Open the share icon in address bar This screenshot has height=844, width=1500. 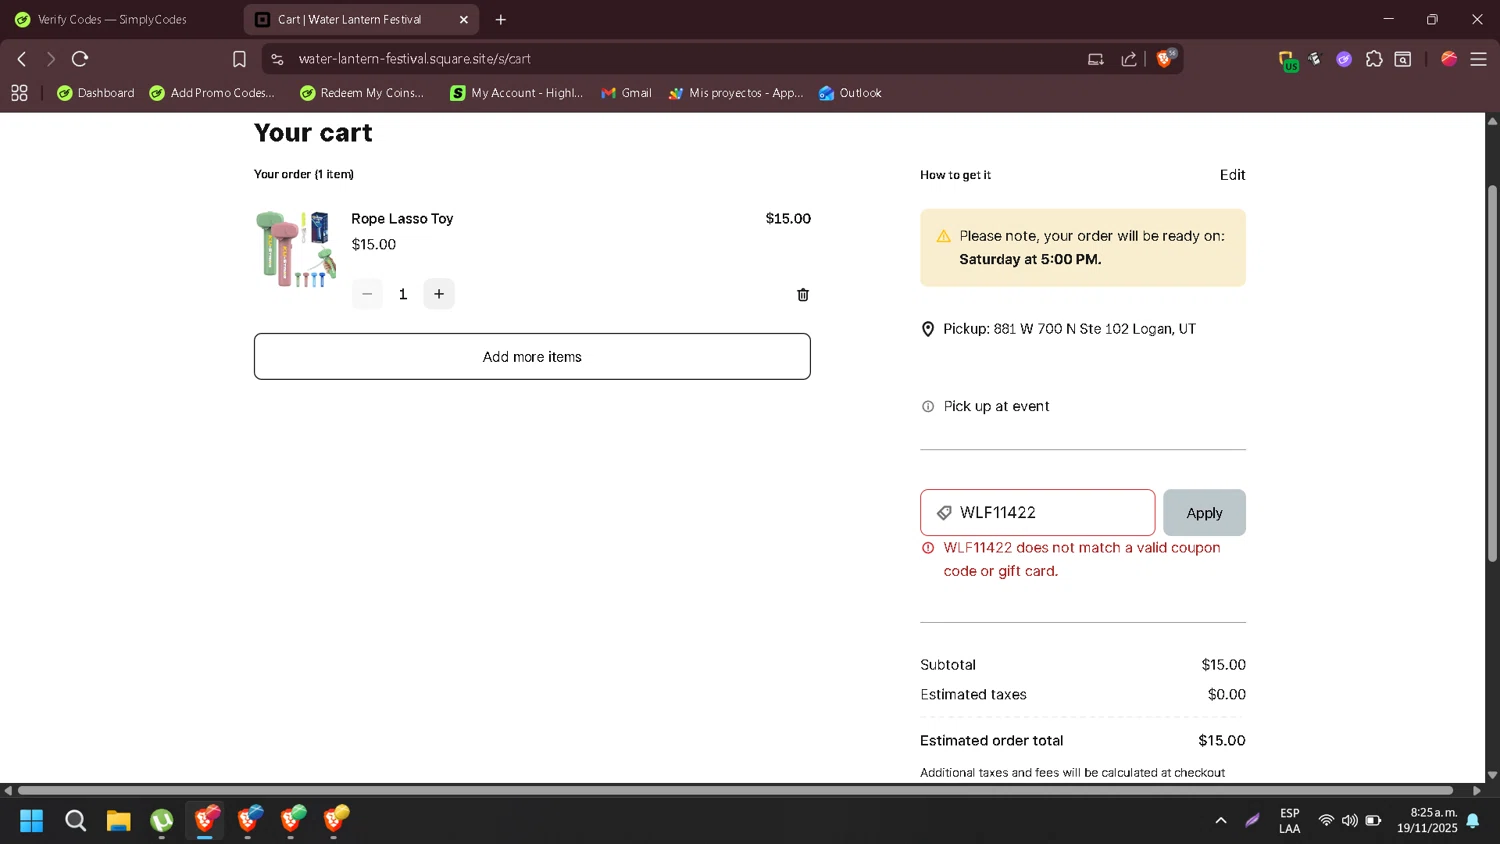click(x=1129, y=59)
